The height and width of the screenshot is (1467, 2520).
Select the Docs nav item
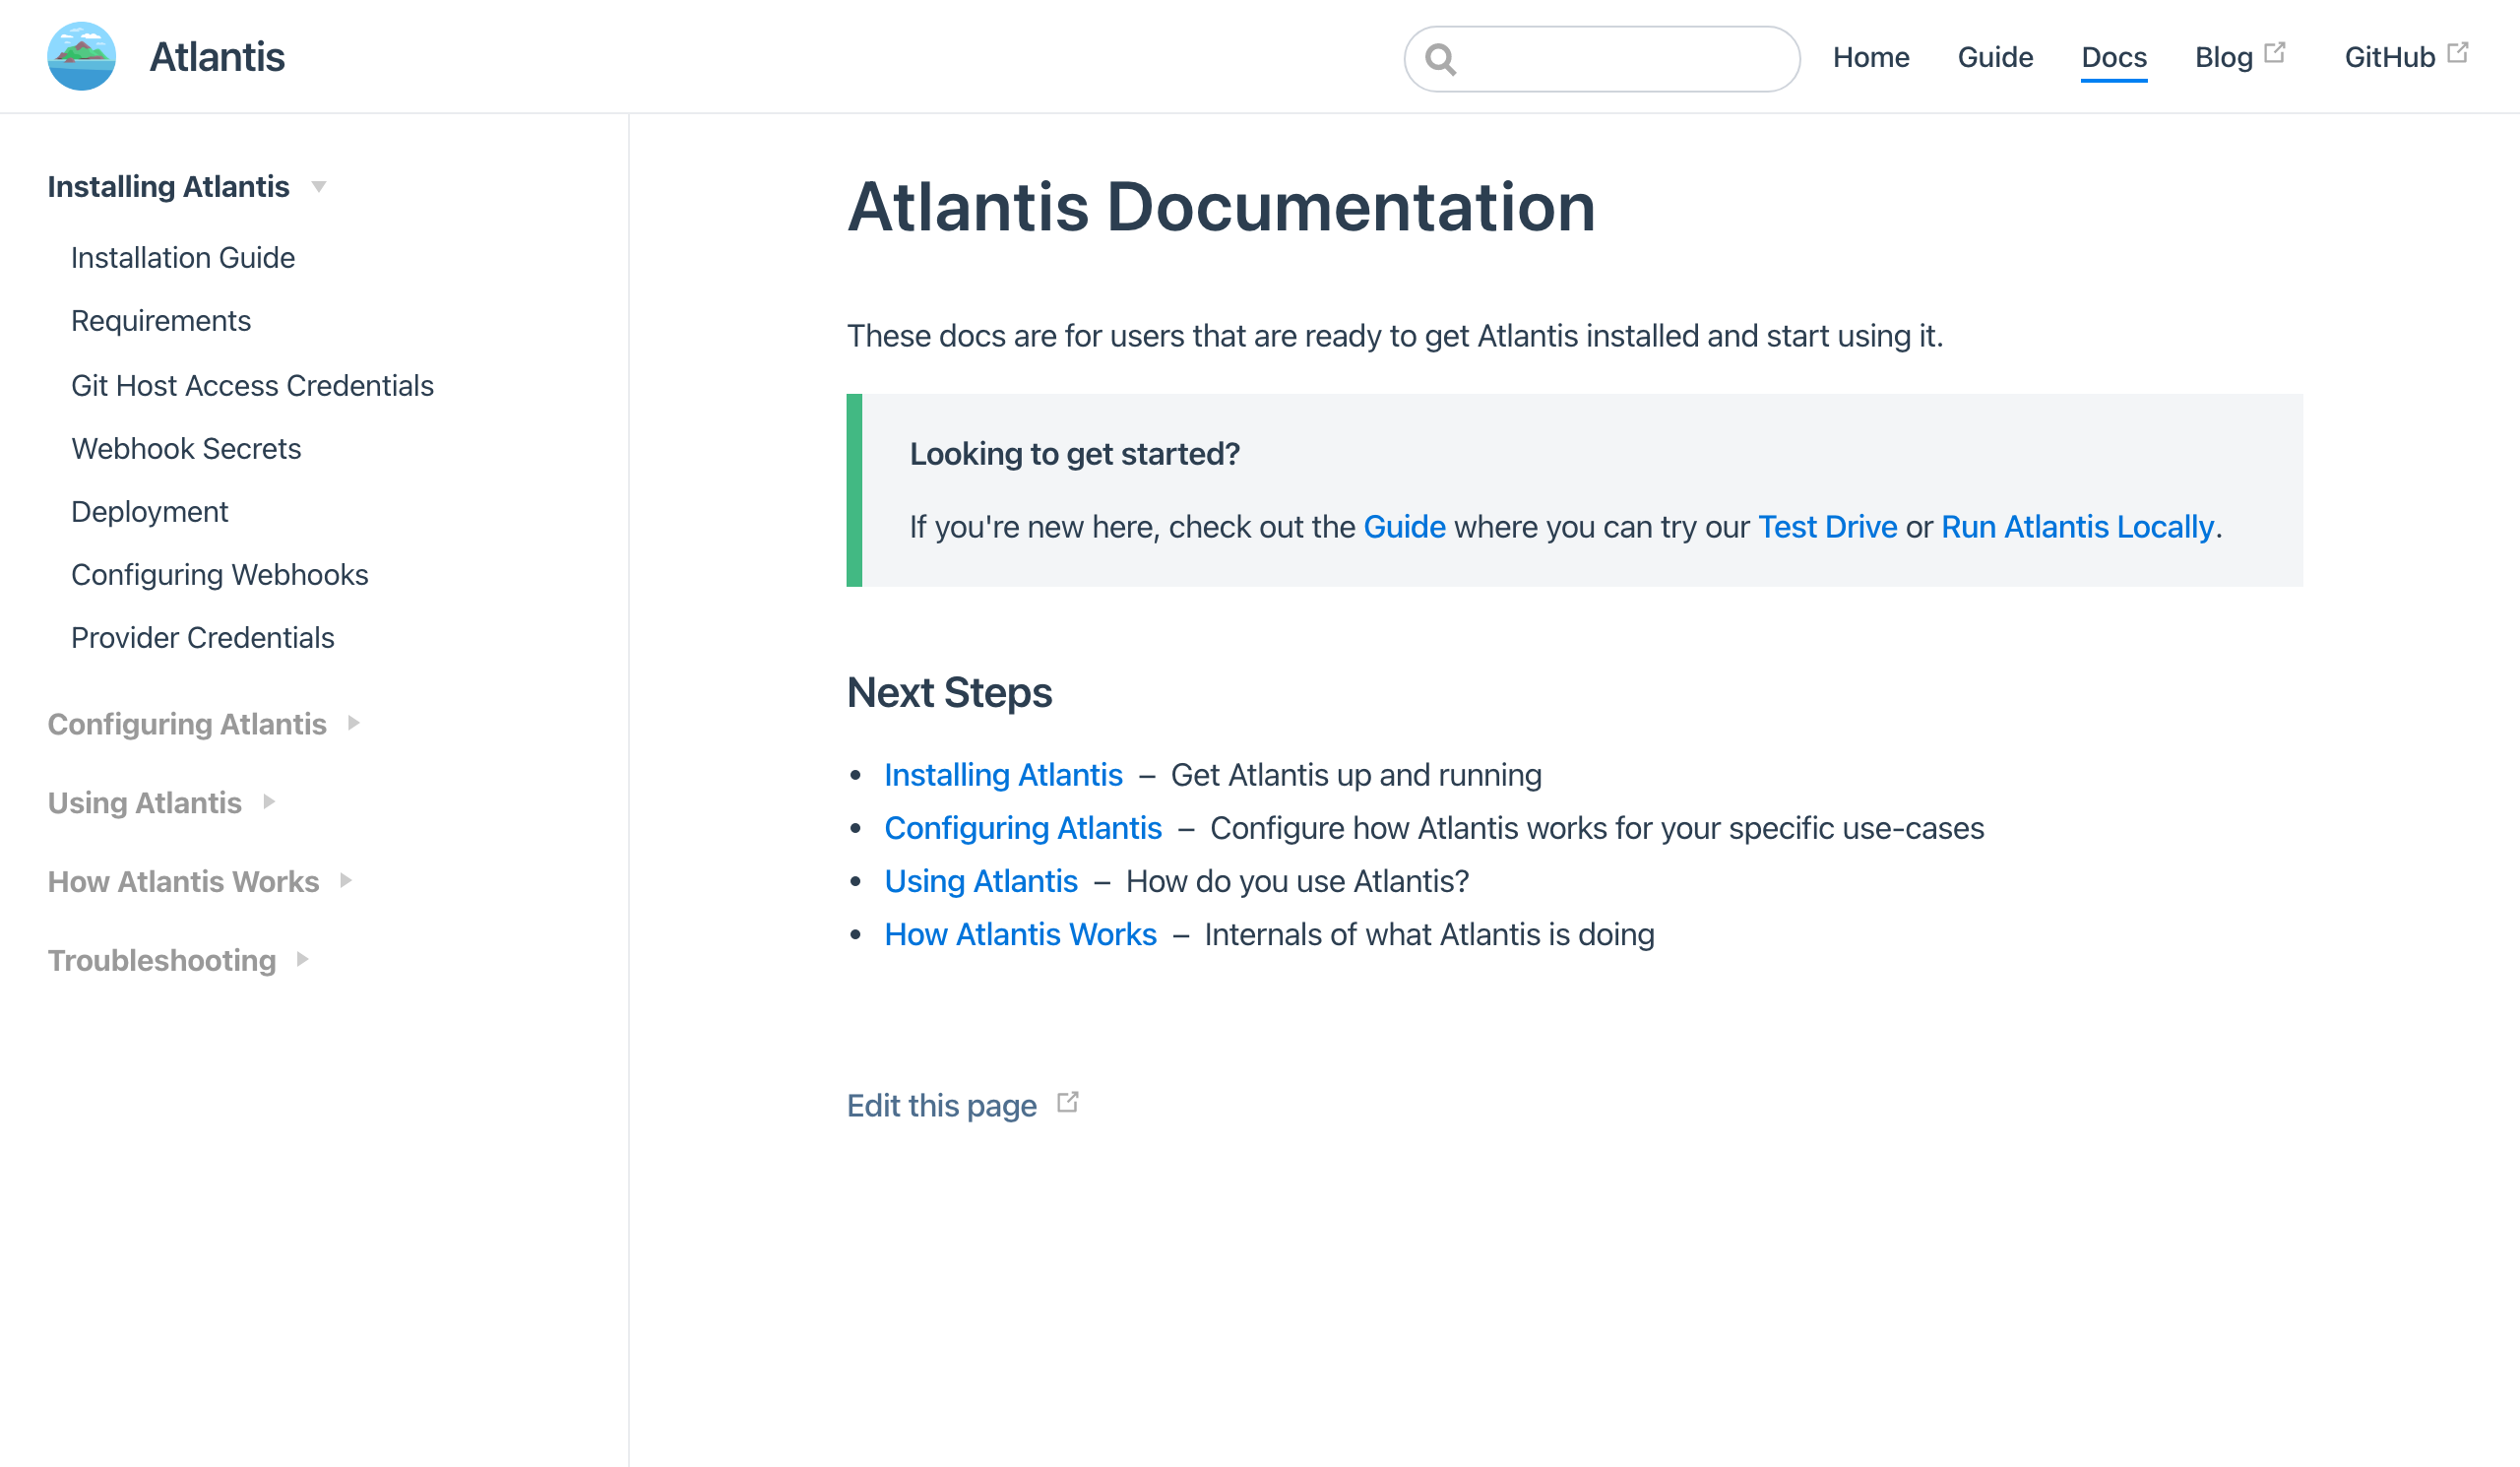(2114, 57)
